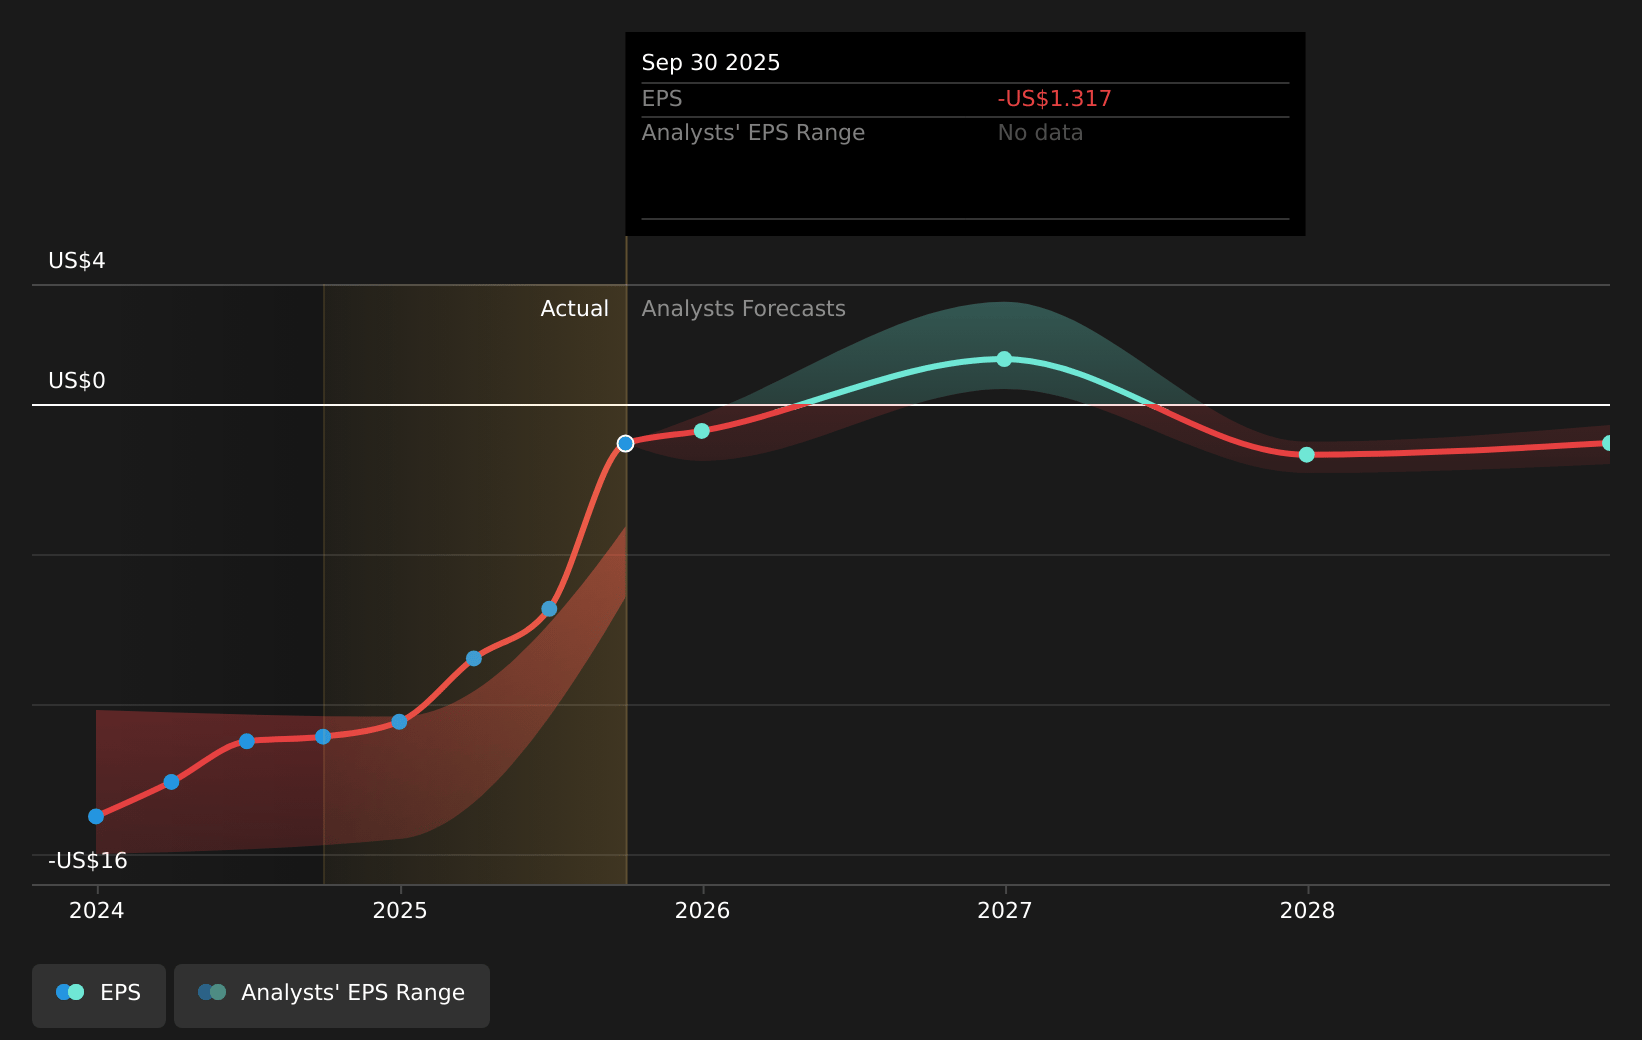Click the 2027 x-axis year label
The width and height of the screenshot is (1642, 1040).
click(1004, 911)
